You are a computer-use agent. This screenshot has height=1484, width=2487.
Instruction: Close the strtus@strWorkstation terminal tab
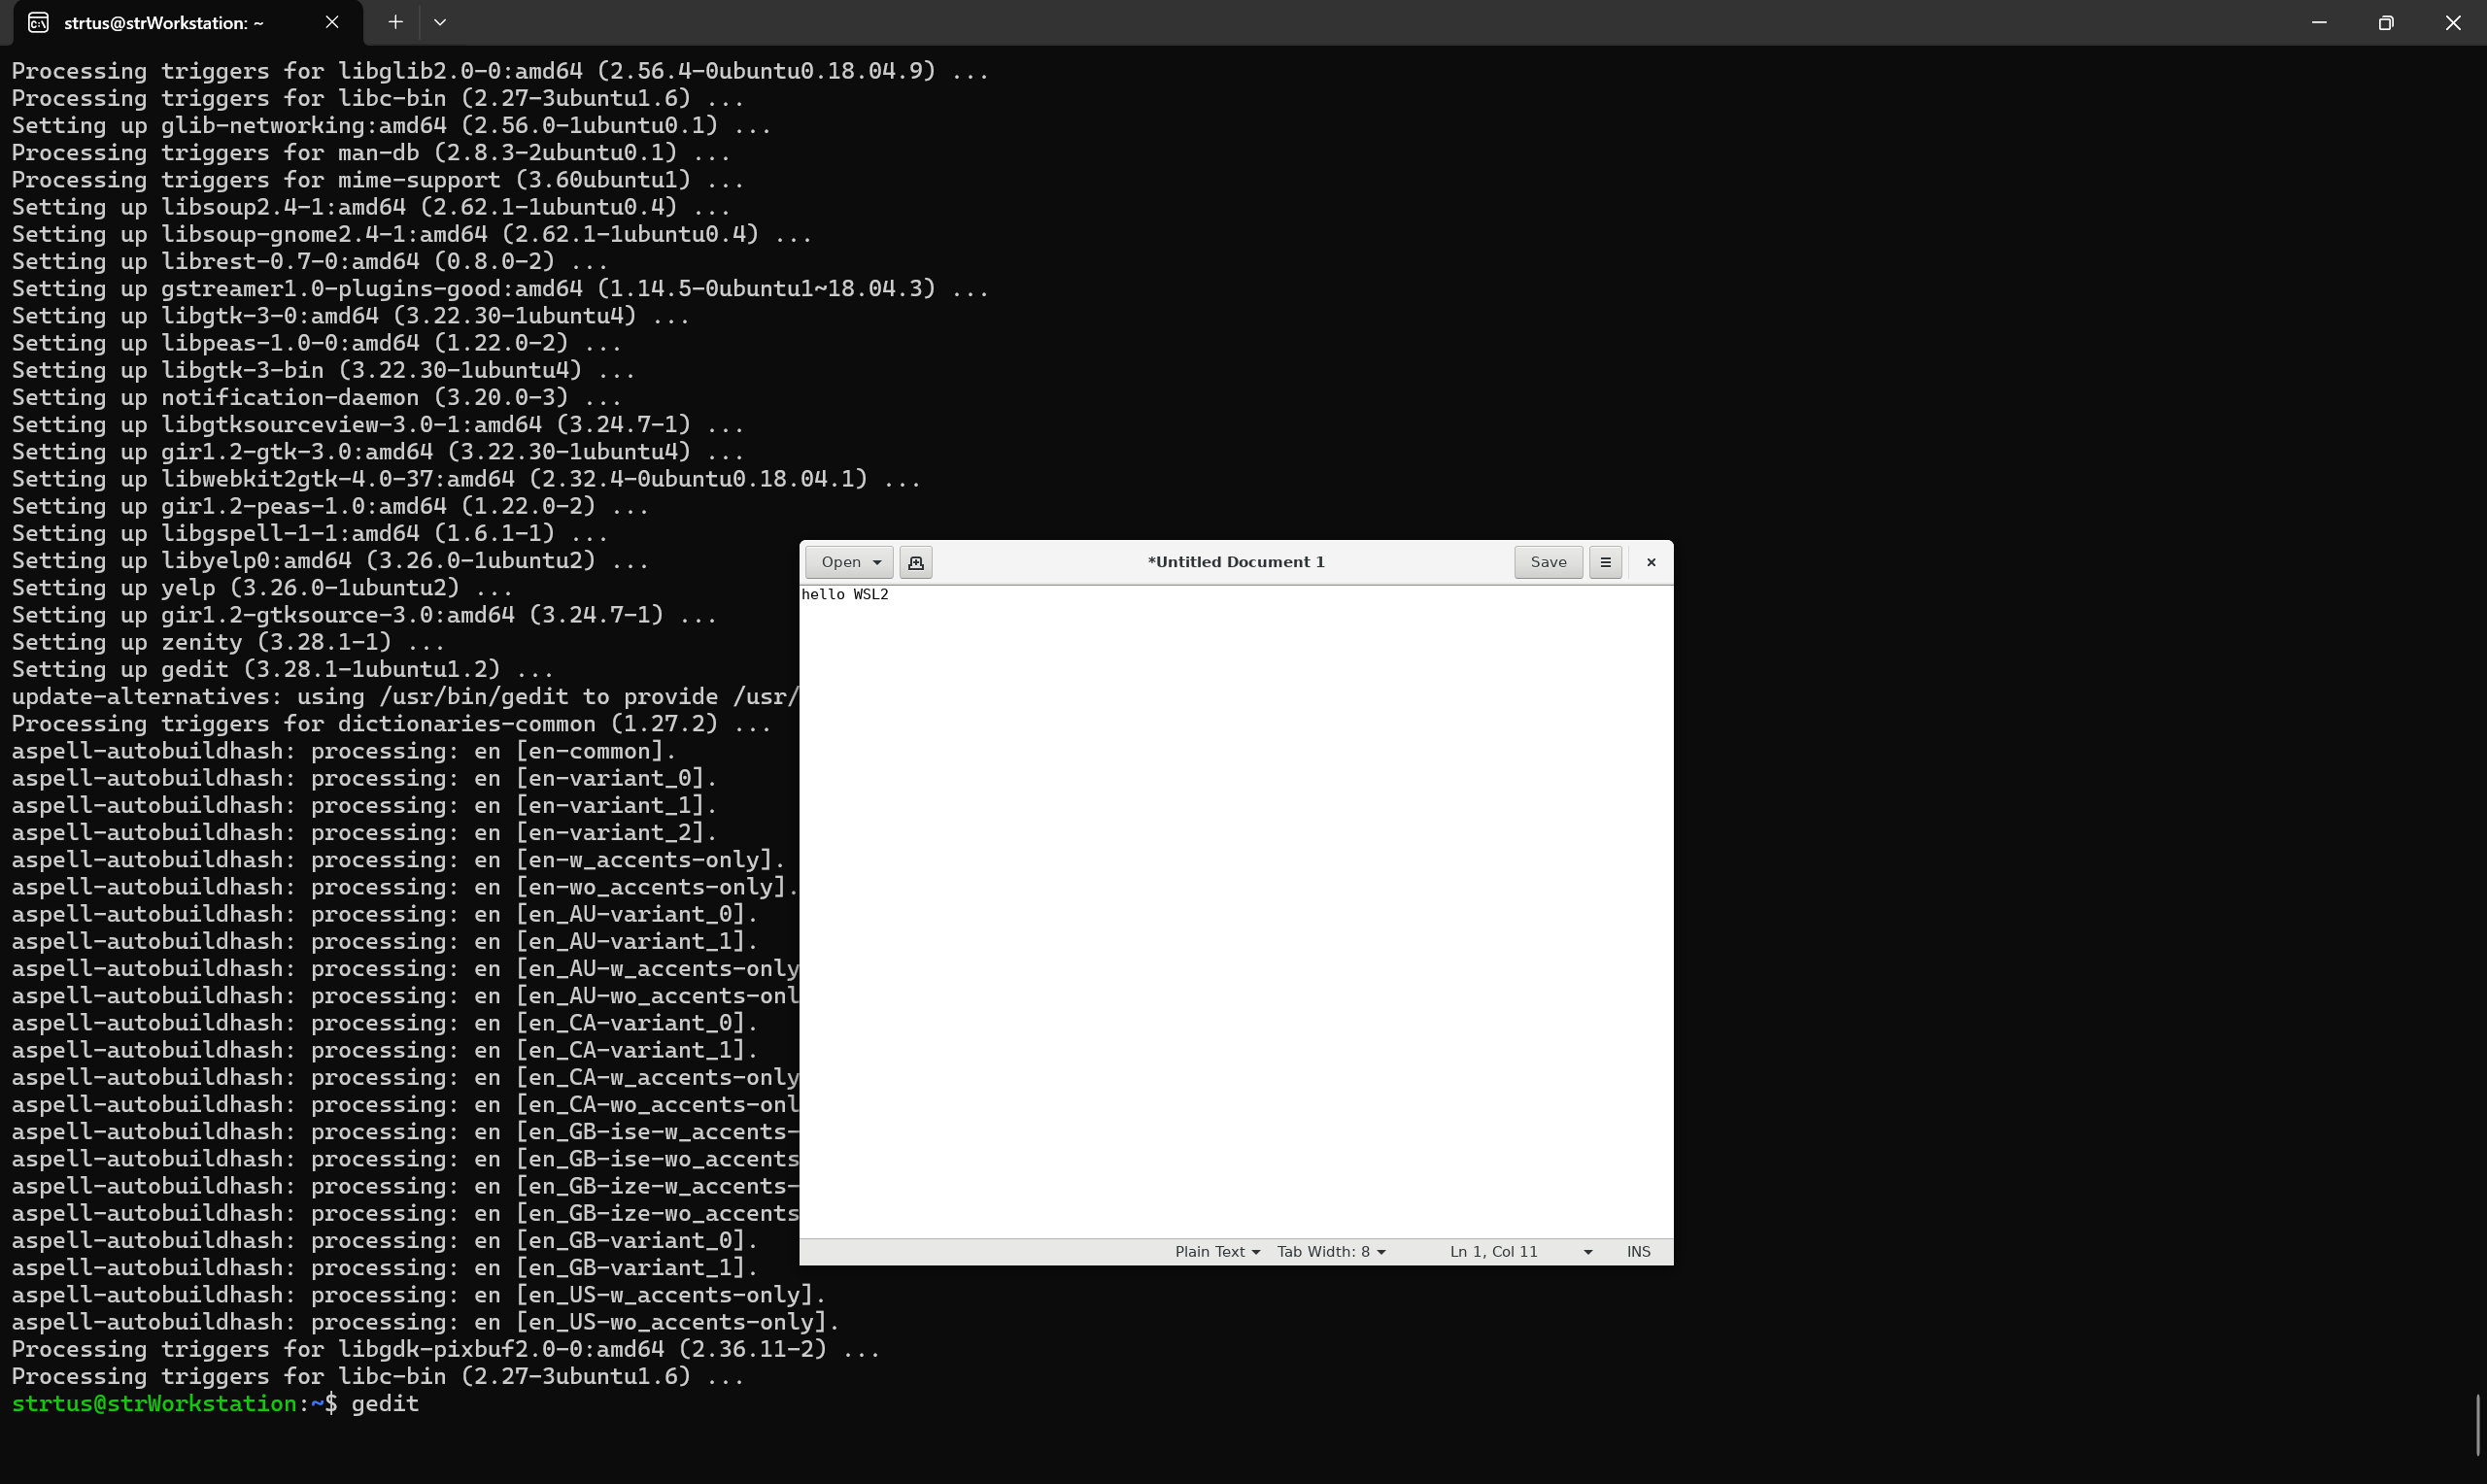coord(332,22)
